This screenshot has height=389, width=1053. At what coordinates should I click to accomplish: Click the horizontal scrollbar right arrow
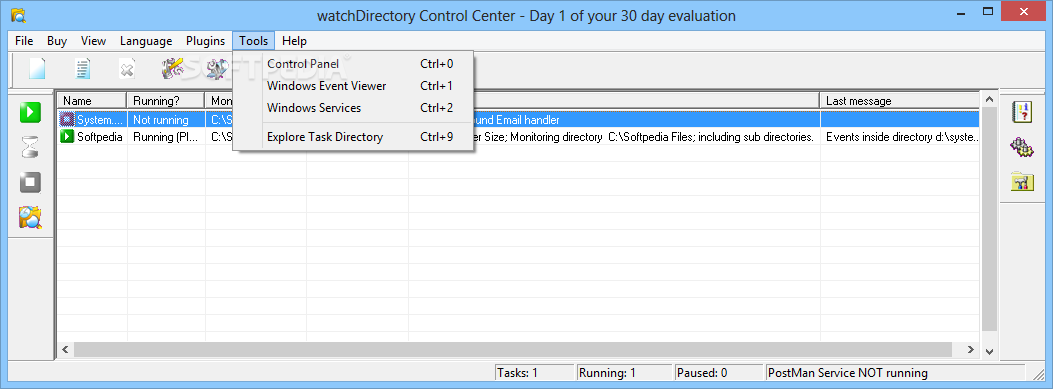[x=970, y=349]
